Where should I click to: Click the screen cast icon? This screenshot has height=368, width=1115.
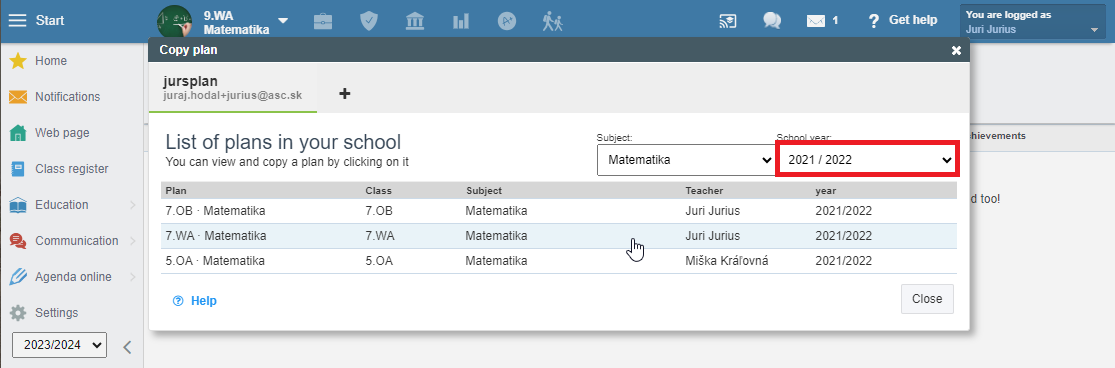pos(728,21)
